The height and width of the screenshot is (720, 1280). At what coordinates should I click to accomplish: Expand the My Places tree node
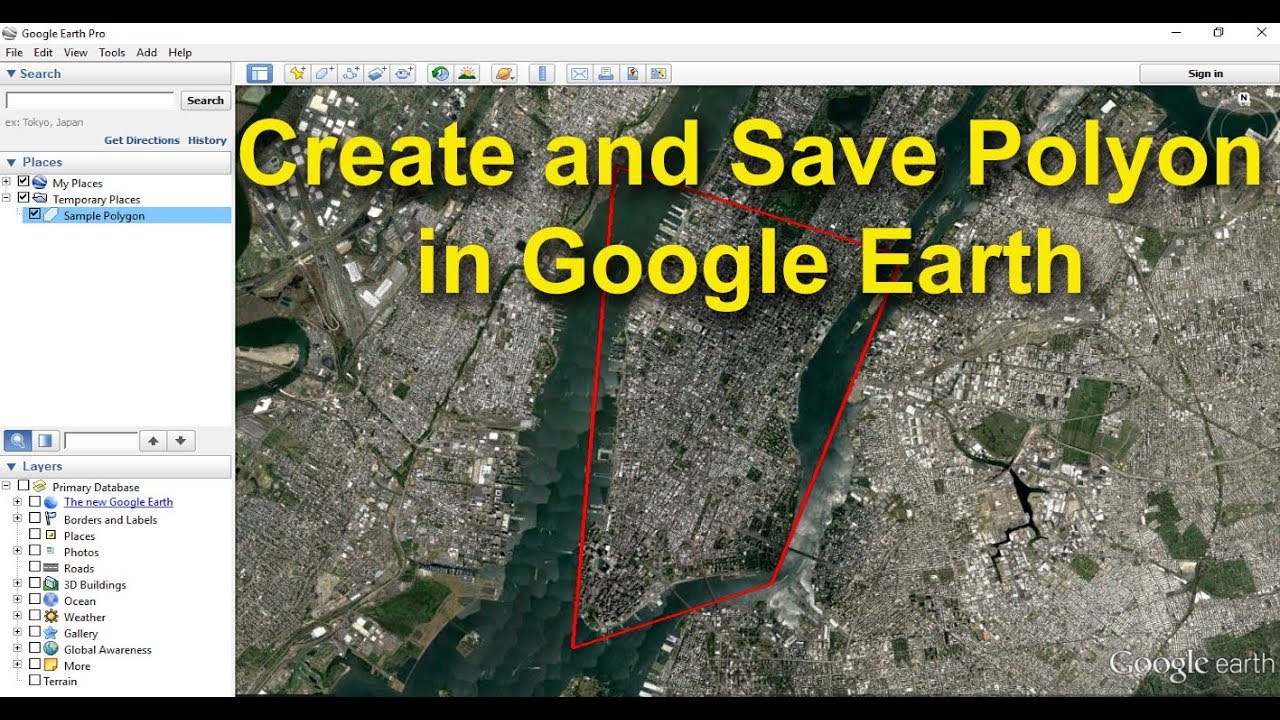coord(7,182)
